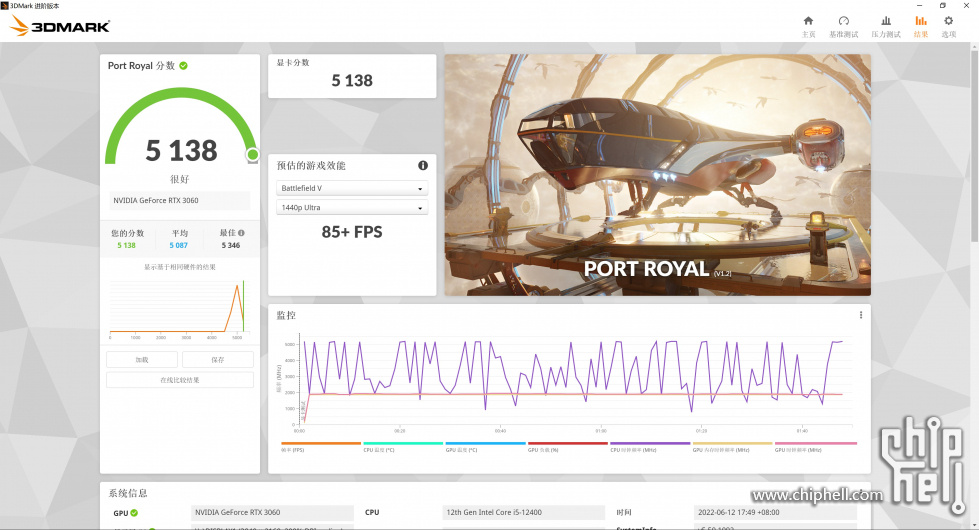Toggle the blue GPU 温度 (°C) legend
This screenshot has width=979, height=530.
(485, 446)
